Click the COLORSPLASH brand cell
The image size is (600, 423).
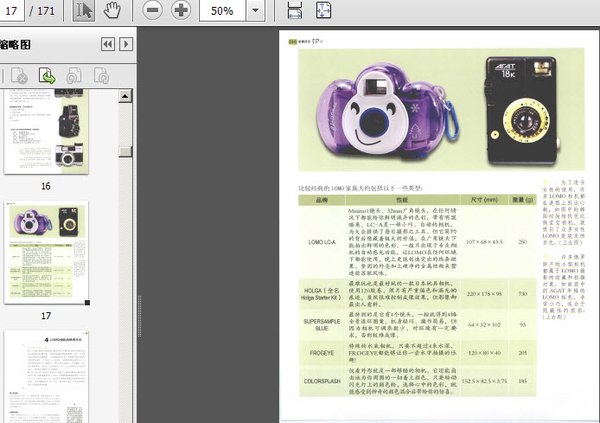[322, 381]
